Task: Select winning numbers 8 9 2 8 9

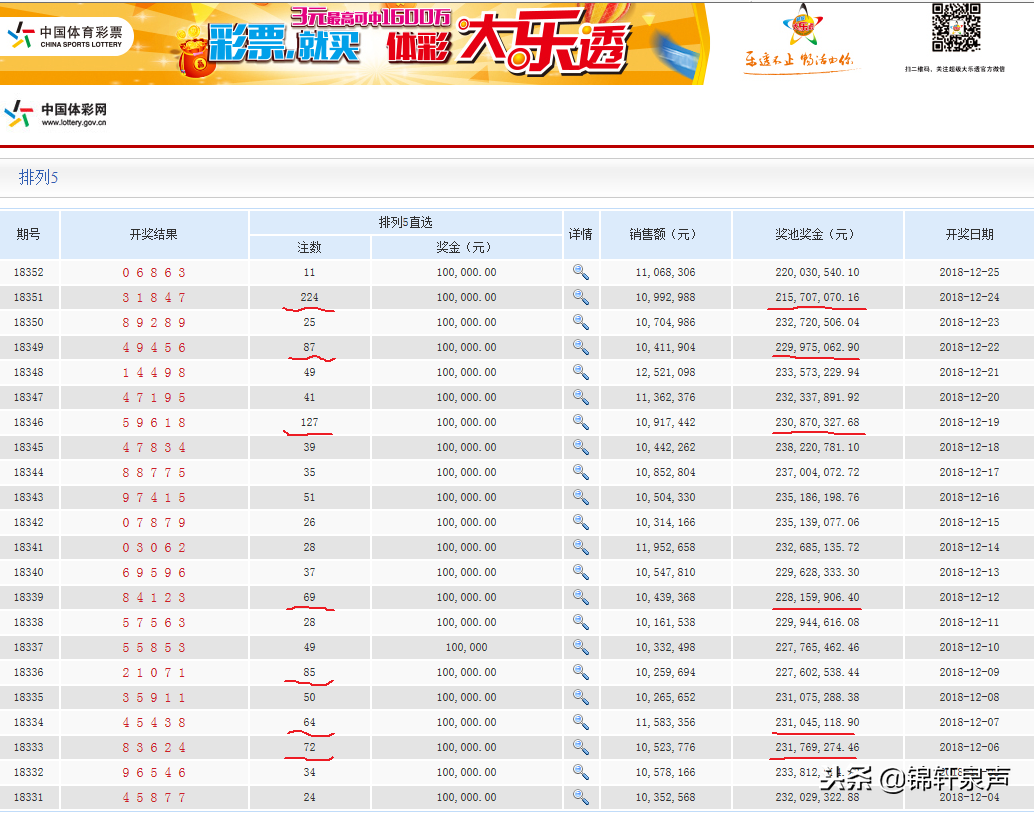Action: (154, 322)
